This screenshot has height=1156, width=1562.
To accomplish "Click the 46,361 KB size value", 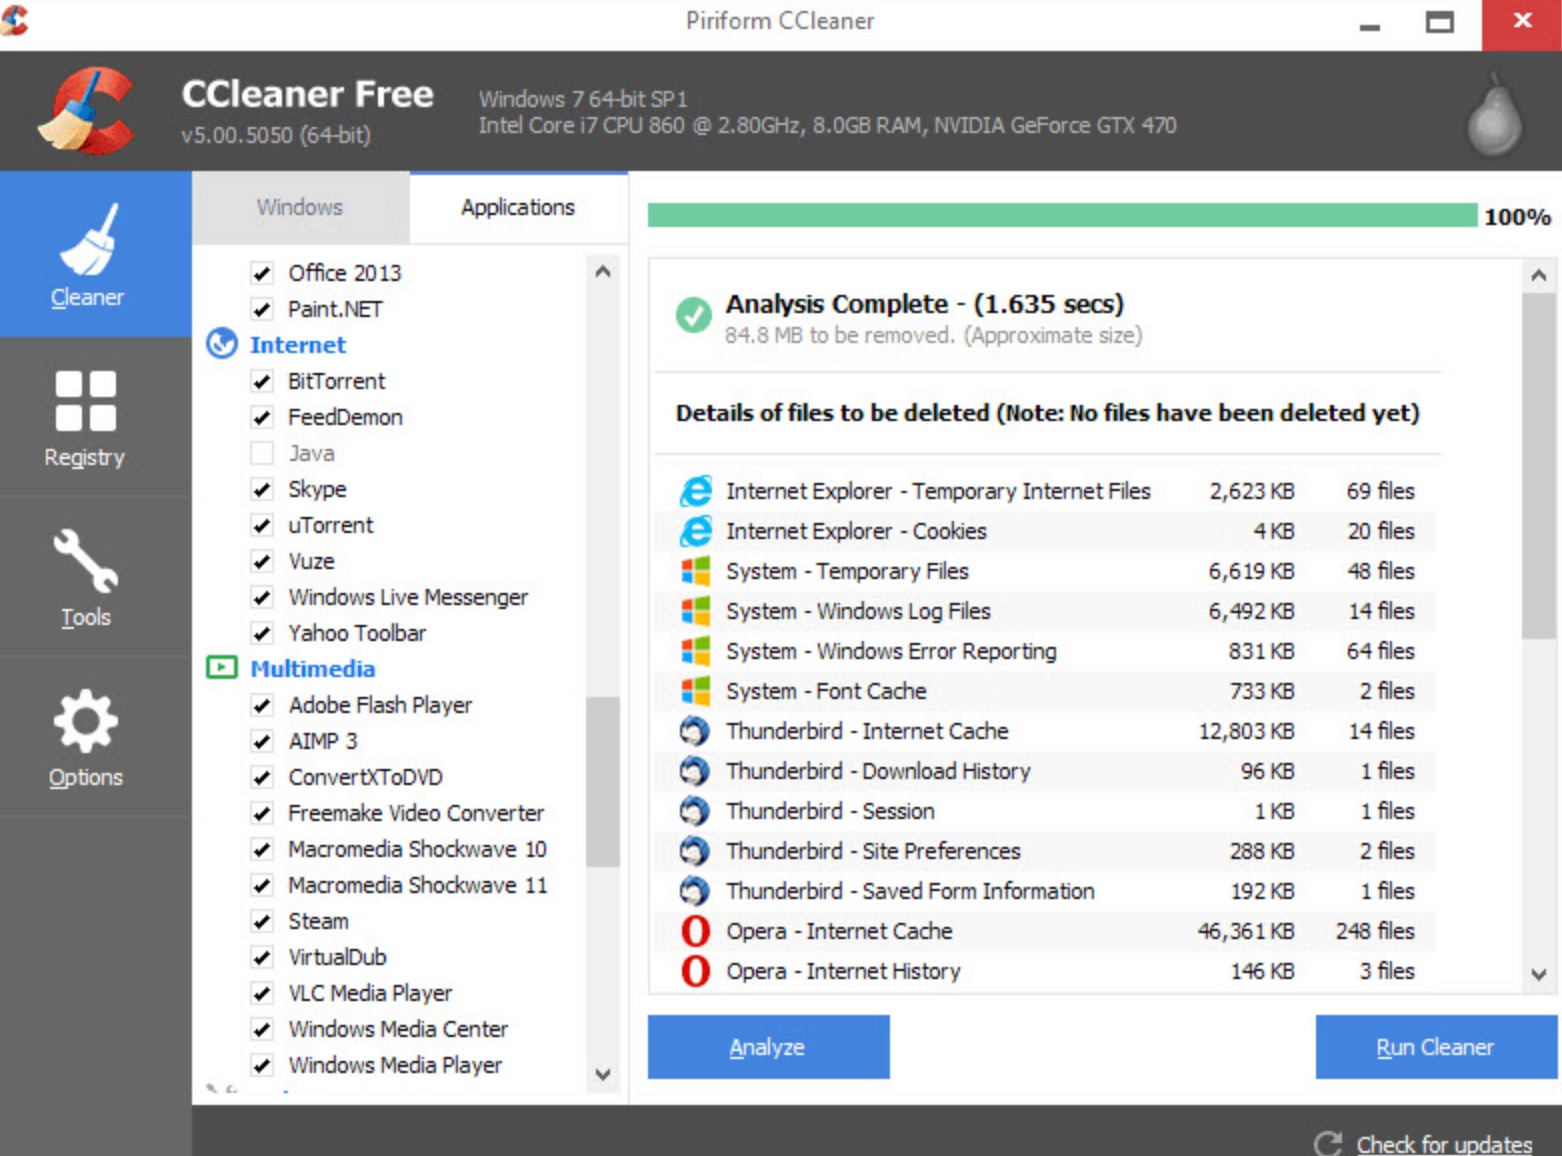I will (x=1246, y=931).
